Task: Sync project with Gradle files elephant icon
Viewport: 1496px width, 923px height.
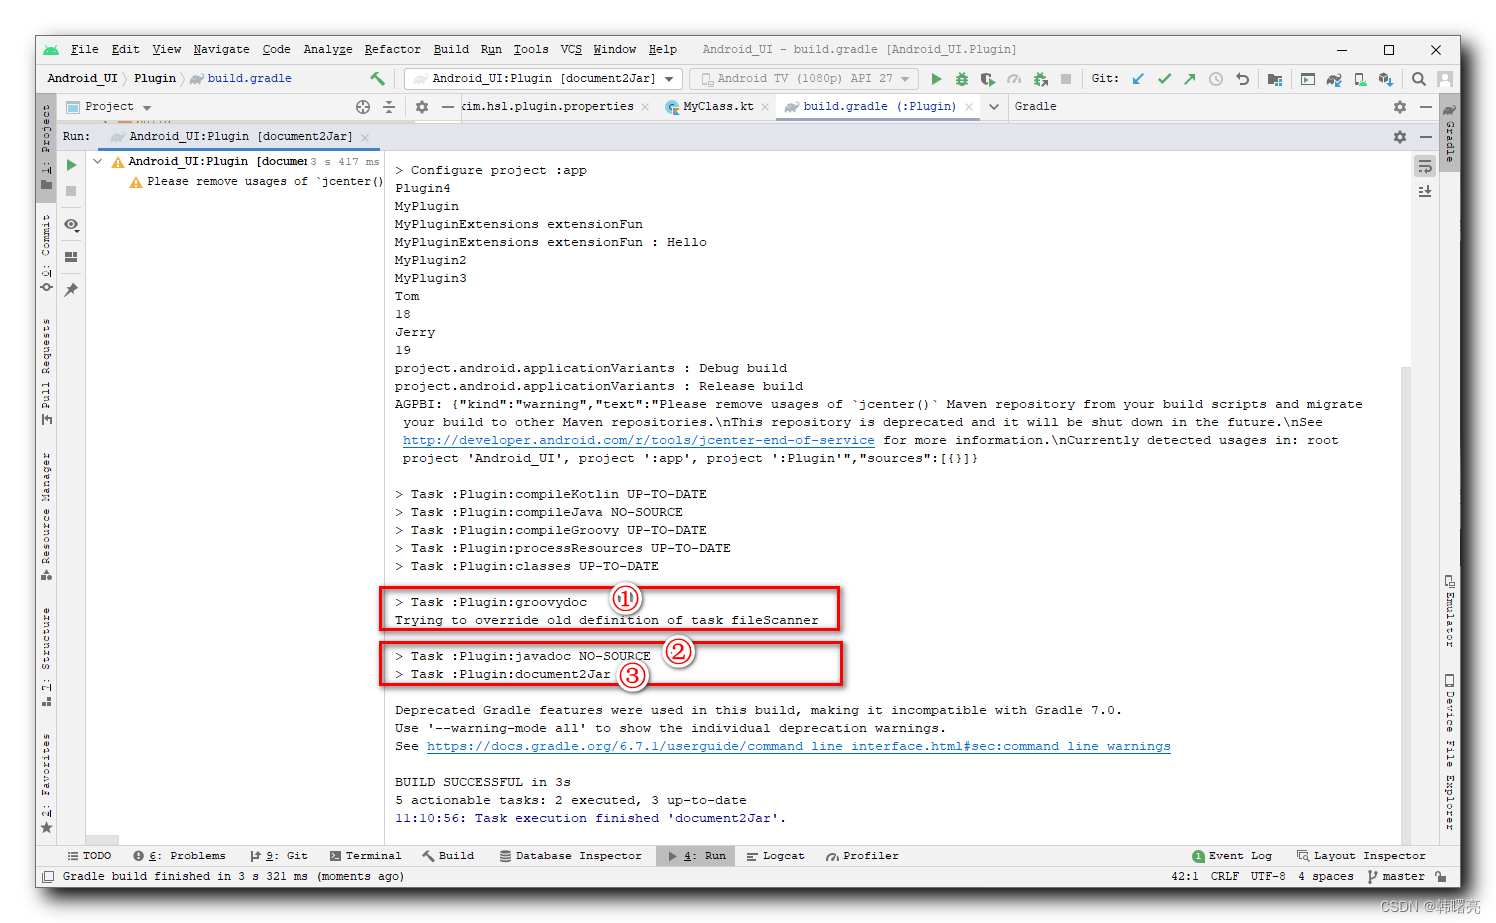Action: click(1334, 78)
